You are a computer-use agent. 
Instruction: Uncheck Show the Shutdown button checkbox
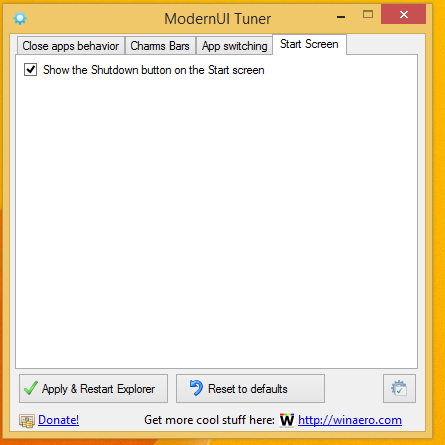30,70
